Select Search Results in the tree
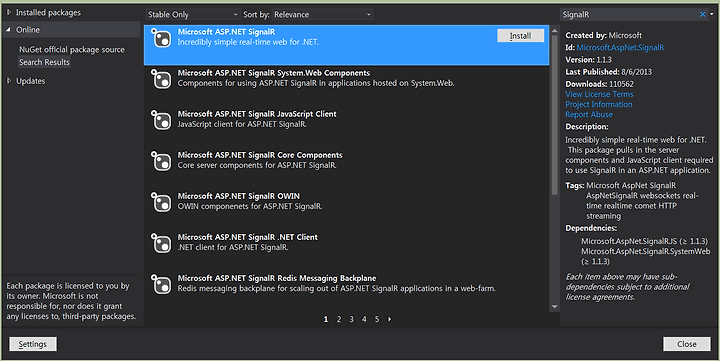This screenshot has width=720, height=361. click(x=44, y=62)
